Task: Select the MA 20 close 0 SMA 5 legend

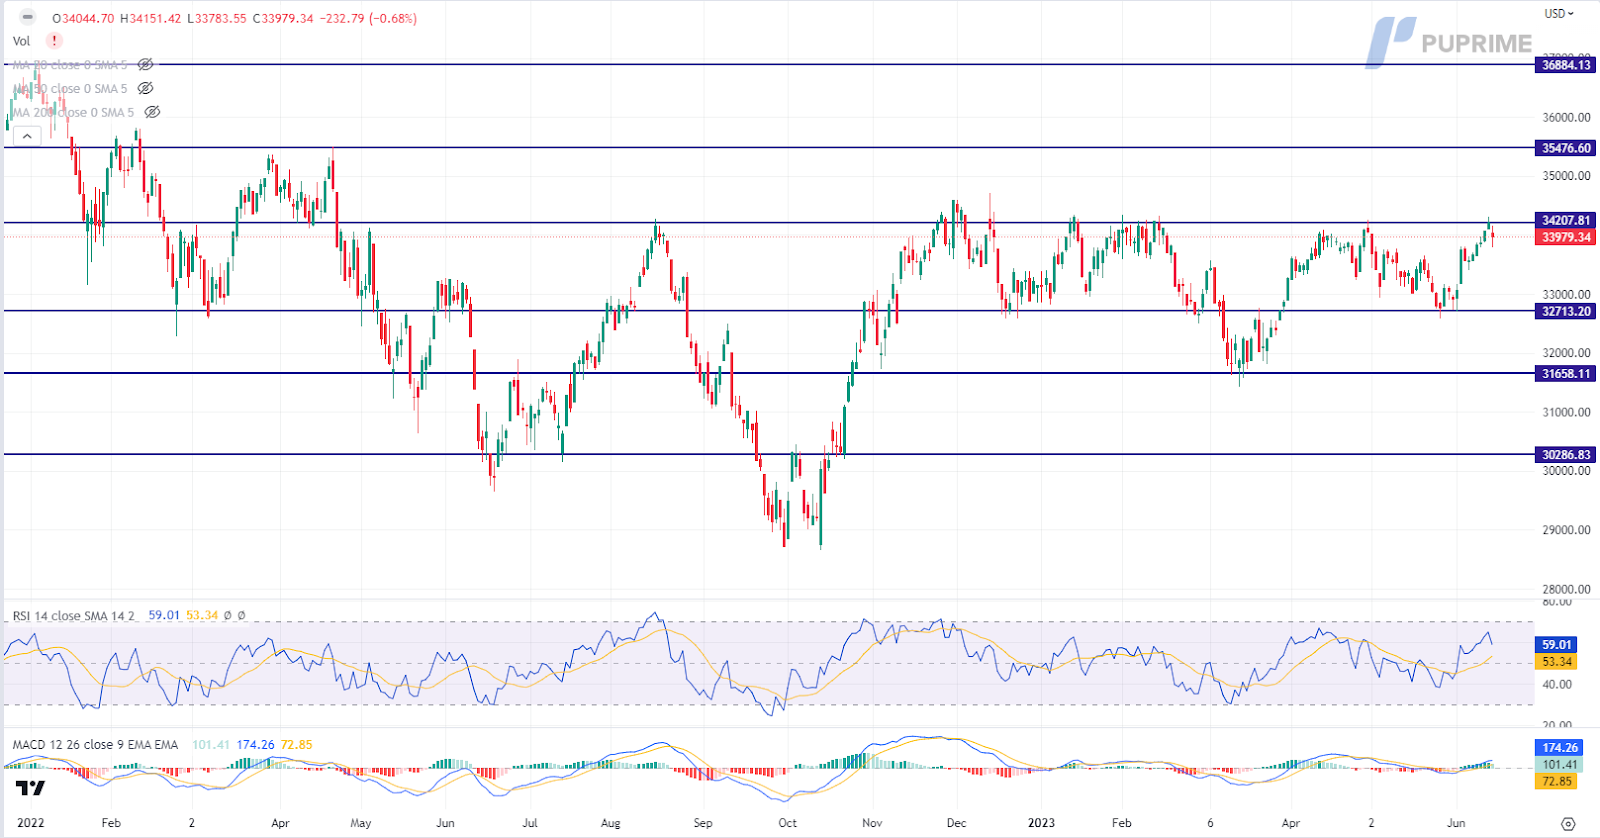Action: [x=70, y=64]
